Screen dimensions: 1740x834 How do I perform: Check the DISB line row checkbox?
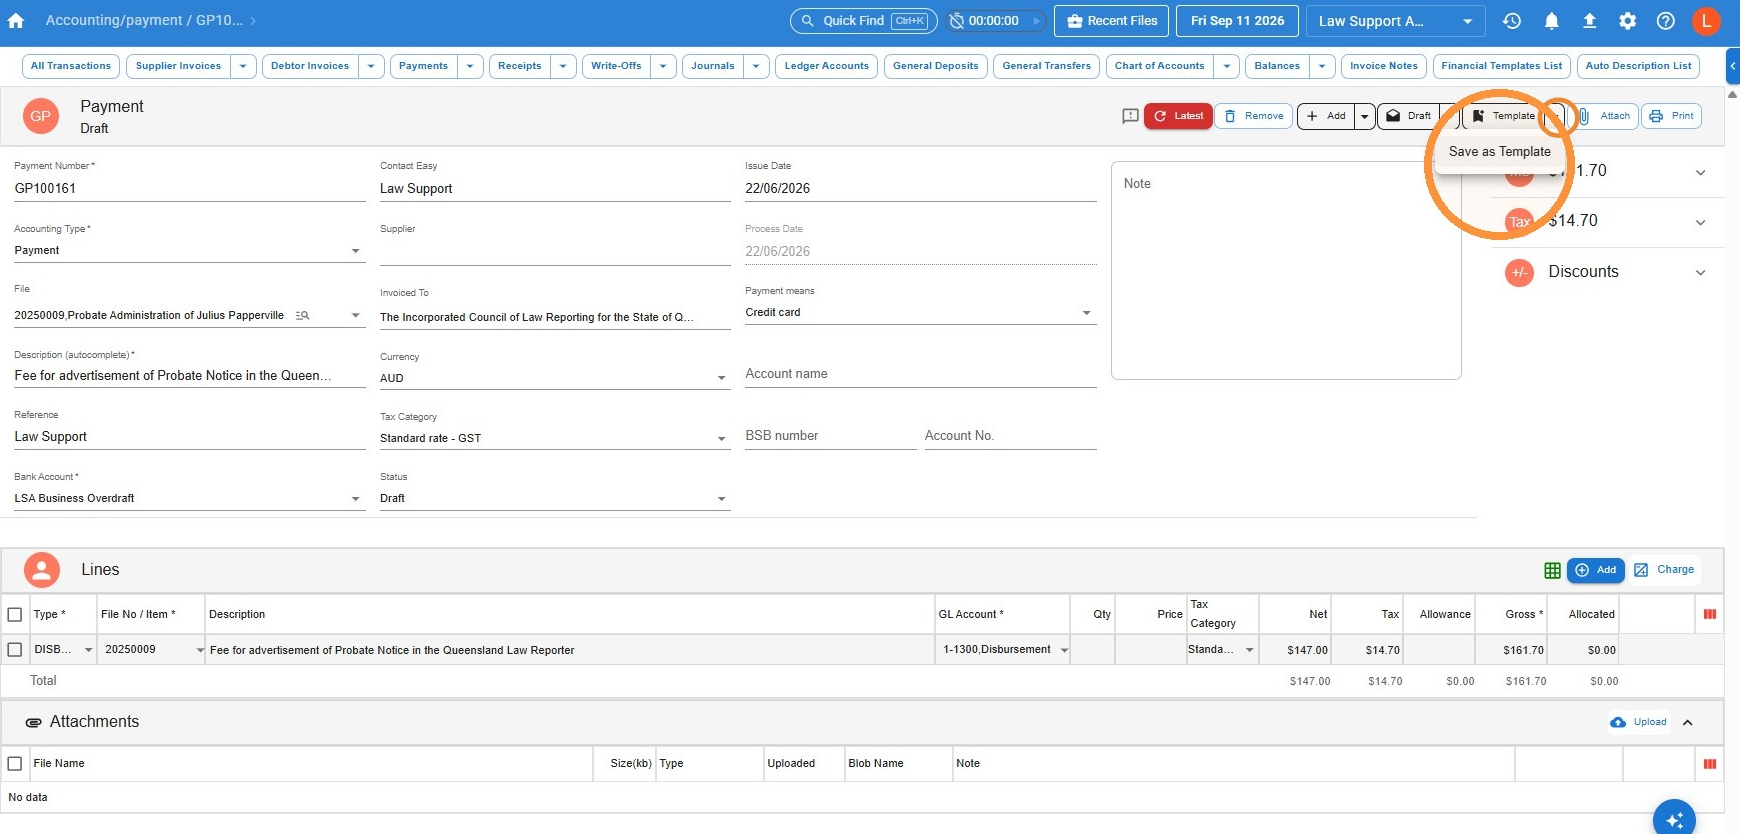pyautogui.click(x=15, y=650)
